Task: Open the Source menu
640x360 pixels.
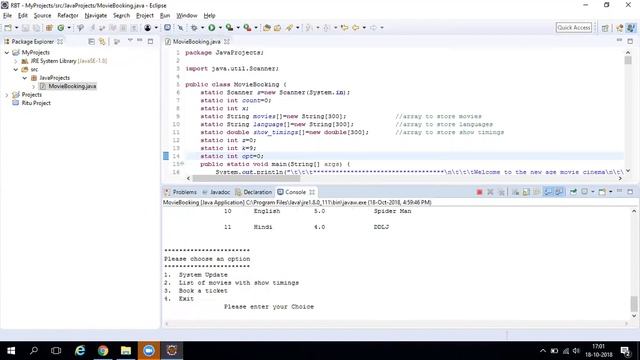Action: (42, 16)
